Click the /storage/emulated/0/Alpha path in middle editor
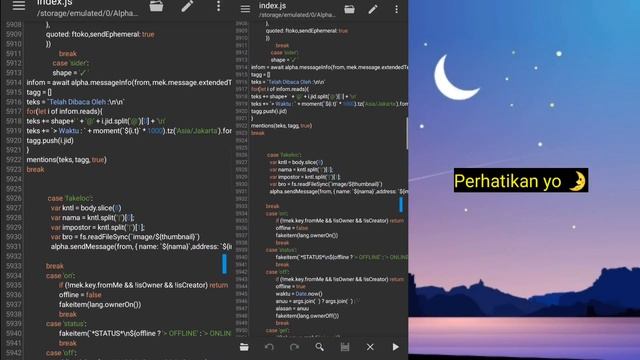 (297, 15)
